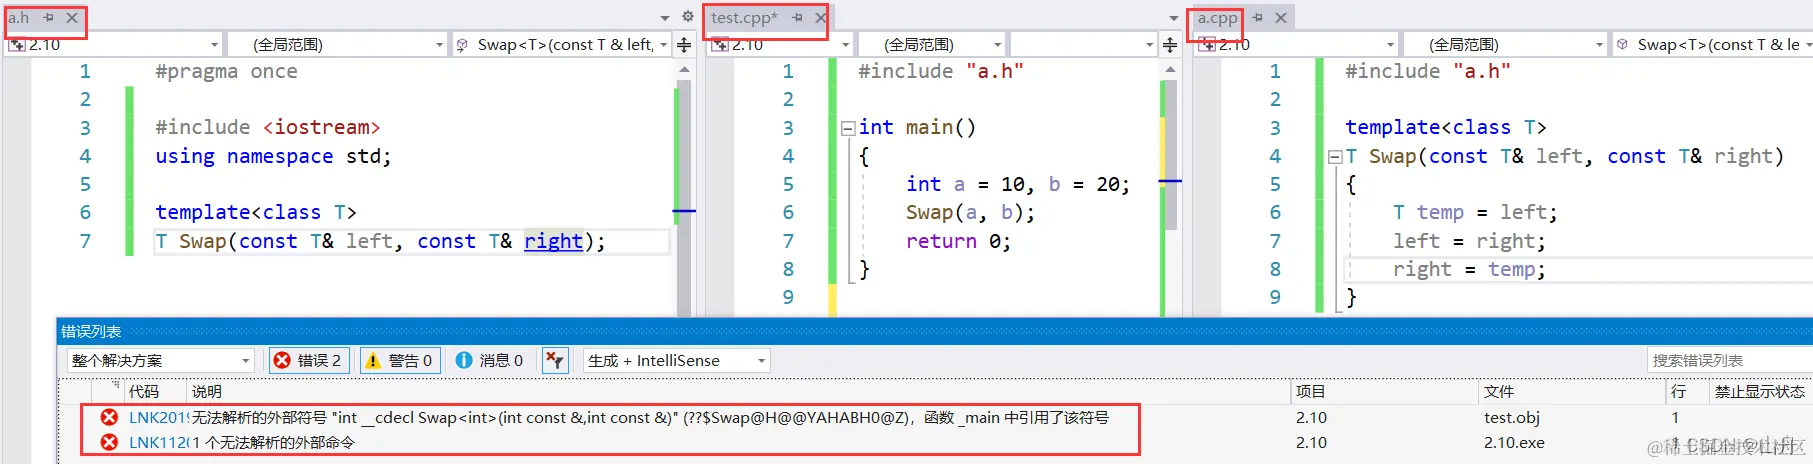The height and width of the screenshot is (464, 1813).
Task: Click the 'right' parameter in a.h declaration
Action: click(x=553, y=241)
